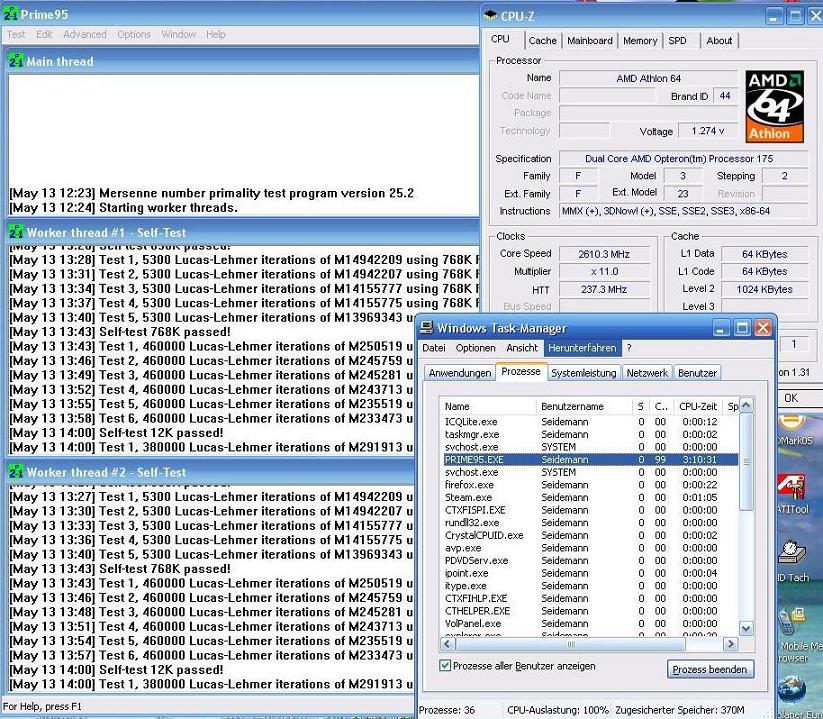
Task: Open the ? help menu in Task-Manager
Action: (629, 348)
